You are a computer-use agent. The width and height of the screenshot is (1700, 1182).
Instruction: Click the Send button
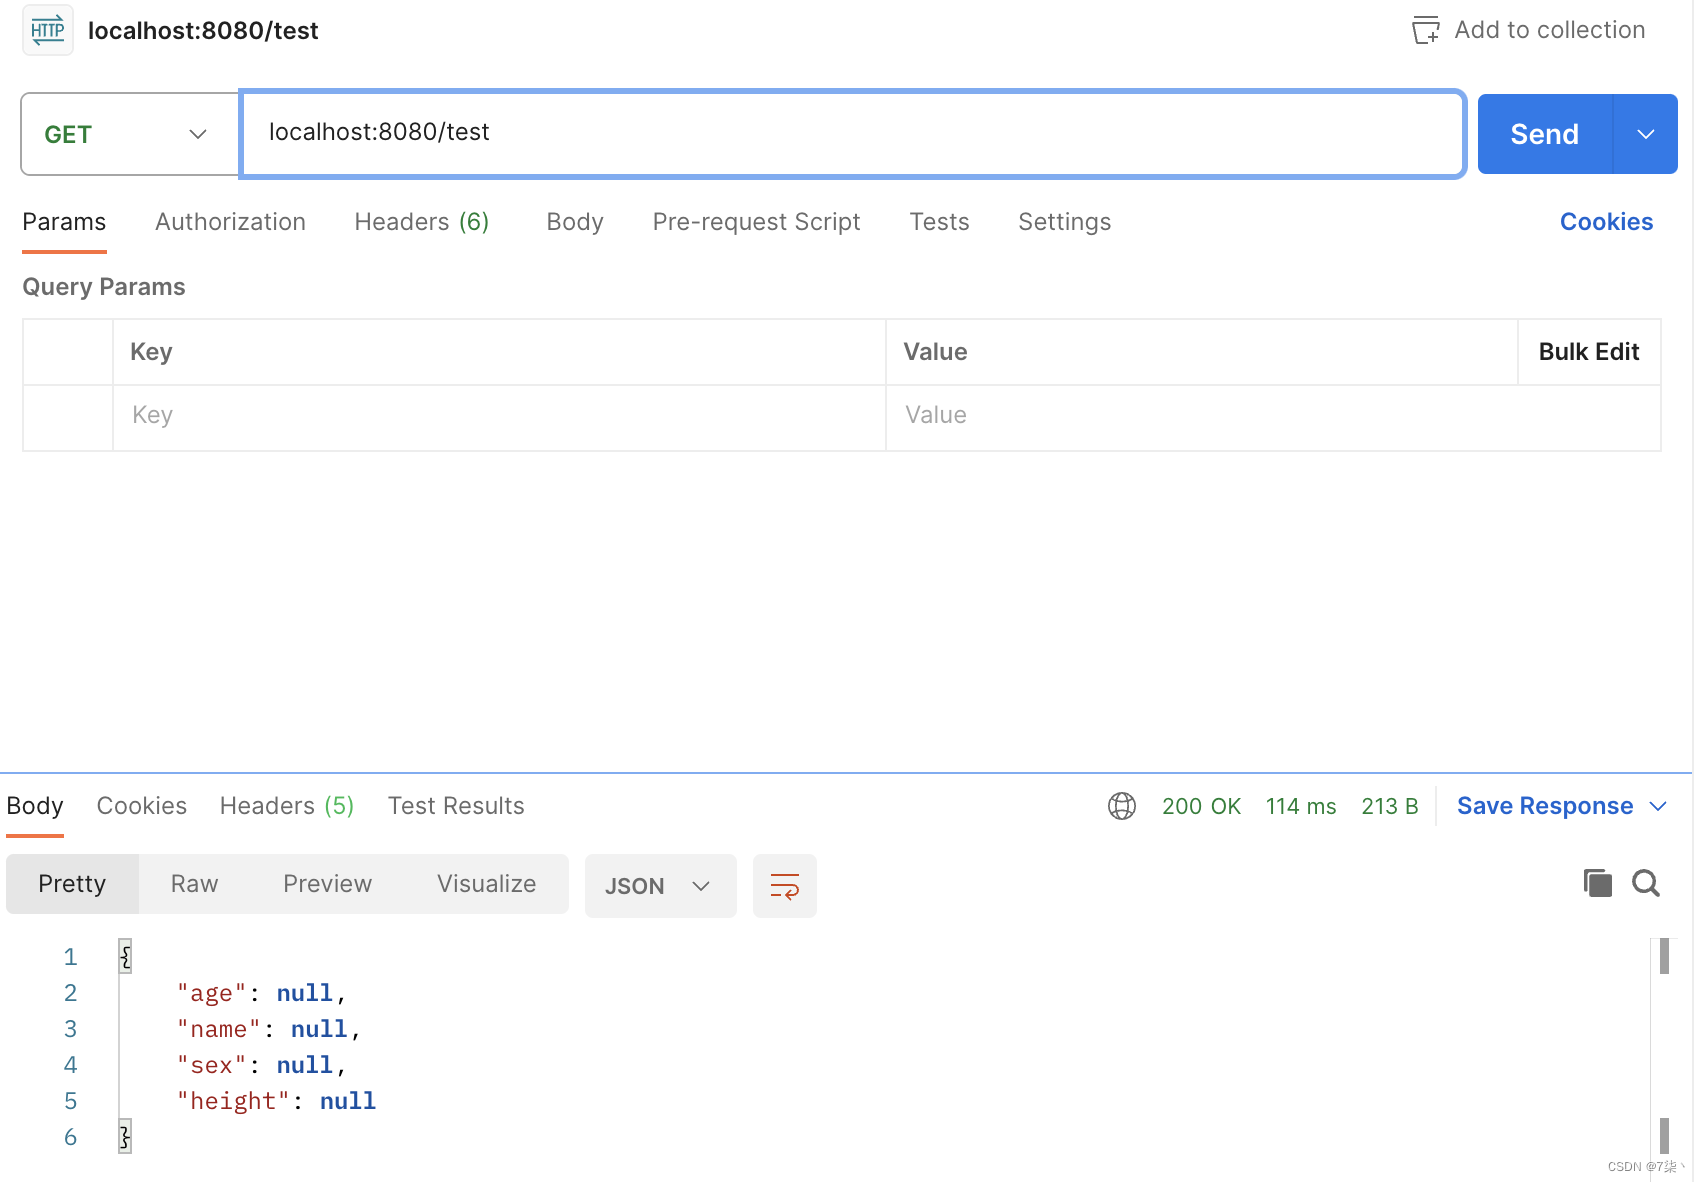(1545, 134)
